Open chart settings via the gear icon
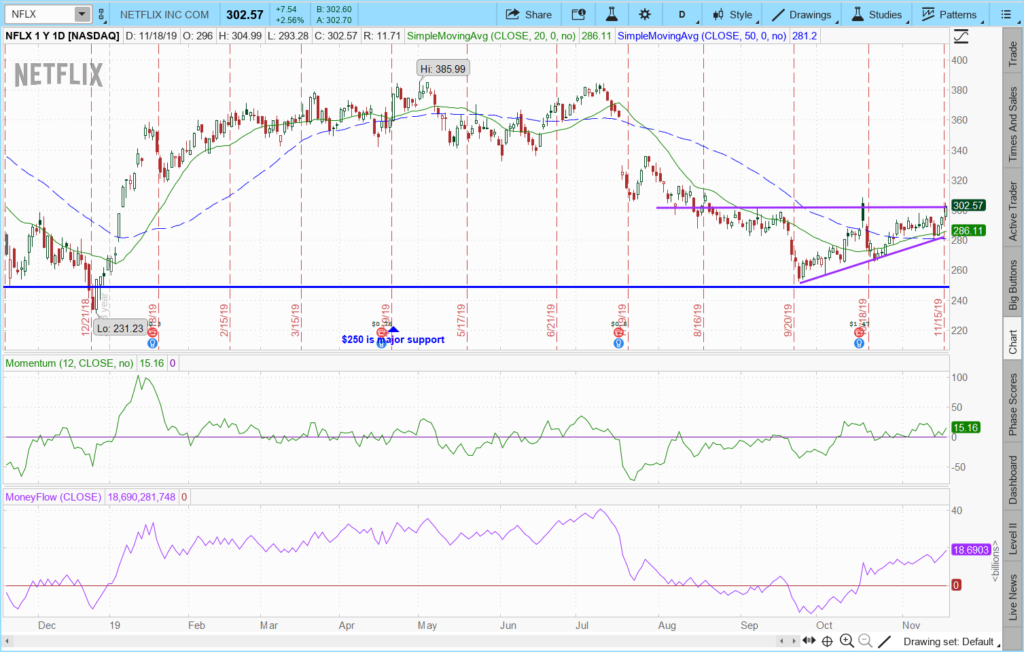The image size is (1024, 652). pyautogui.click(x=644, y=14)
